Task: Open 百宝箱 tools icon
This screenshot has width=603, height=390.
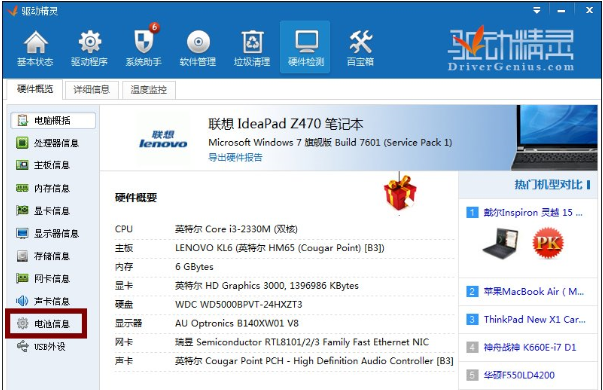Action: tap(360, 48)
